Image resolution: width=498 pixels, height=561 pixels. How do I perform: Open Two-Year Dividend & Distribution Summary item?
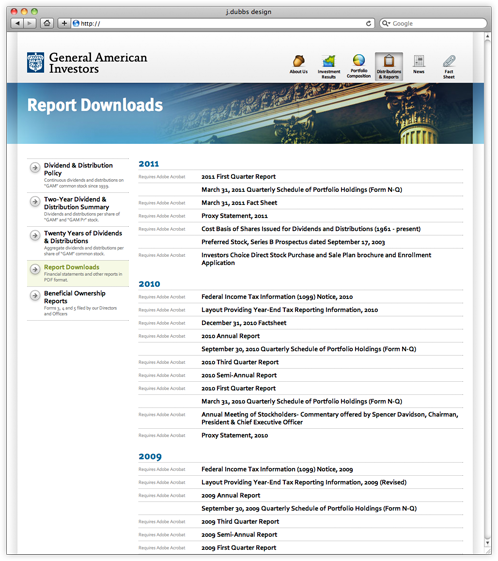pyautogui.click(x=78, y=209)
